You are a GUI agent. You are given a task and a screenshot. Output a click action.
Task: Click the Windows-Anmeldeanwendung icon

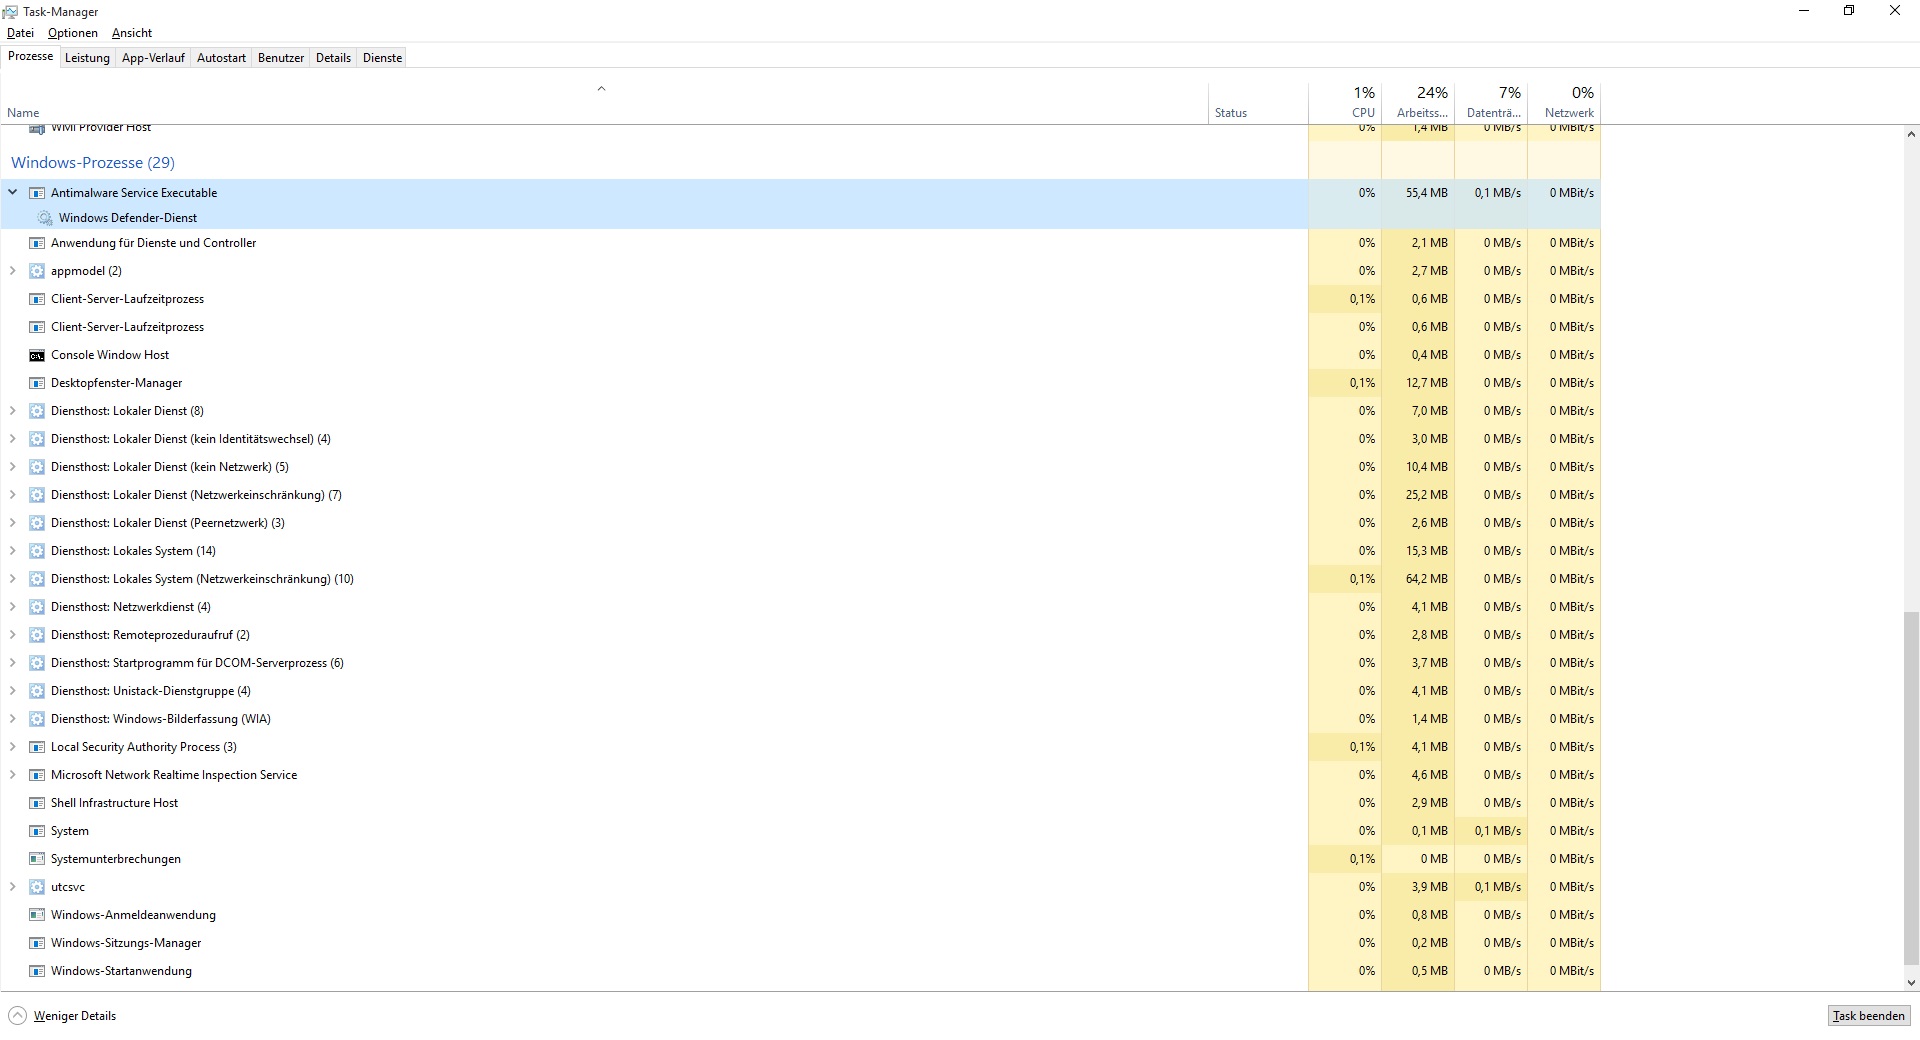pos(37,915)
